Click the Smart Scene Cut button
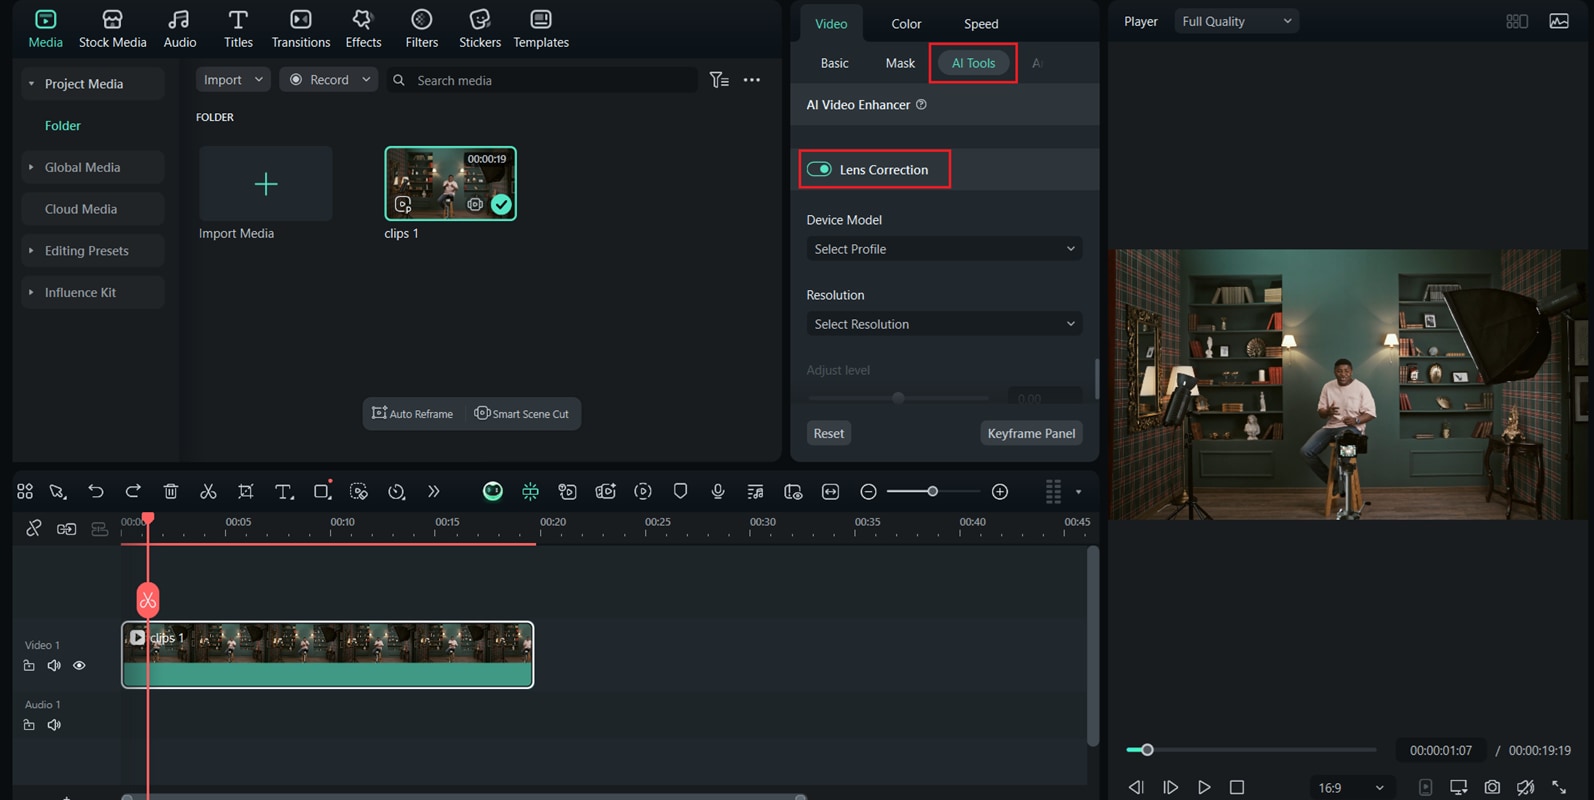 tap(521, 414)
